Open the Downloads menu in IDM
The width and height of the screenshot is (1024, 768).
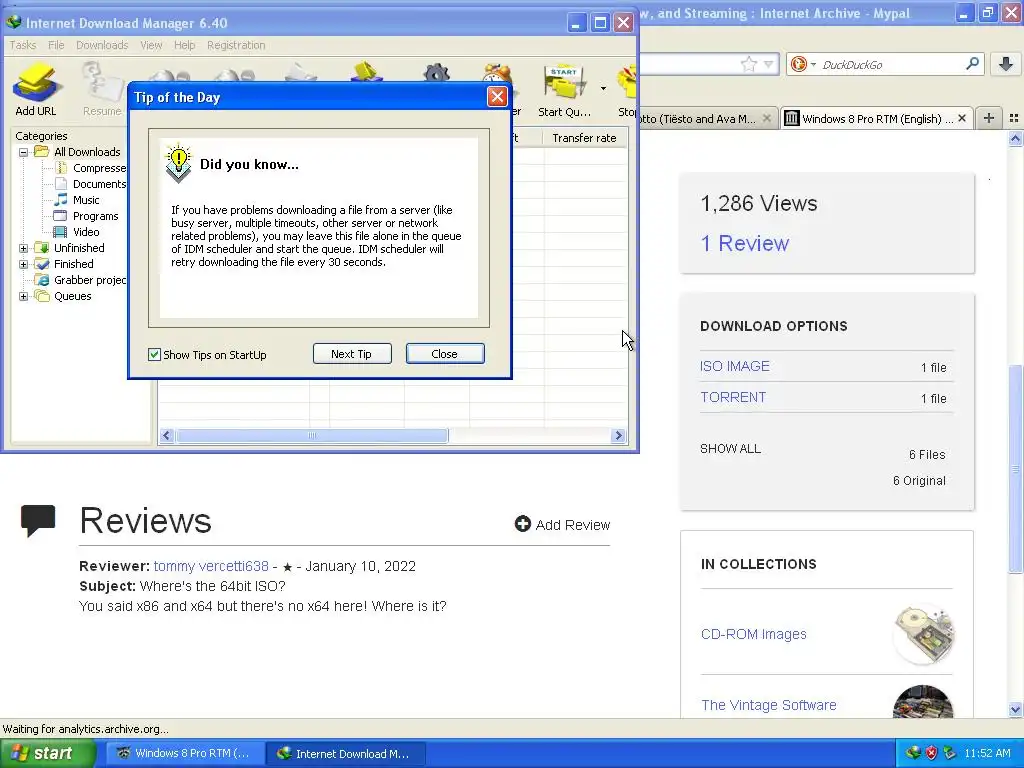pyautogui.click(x=102, y=45)
